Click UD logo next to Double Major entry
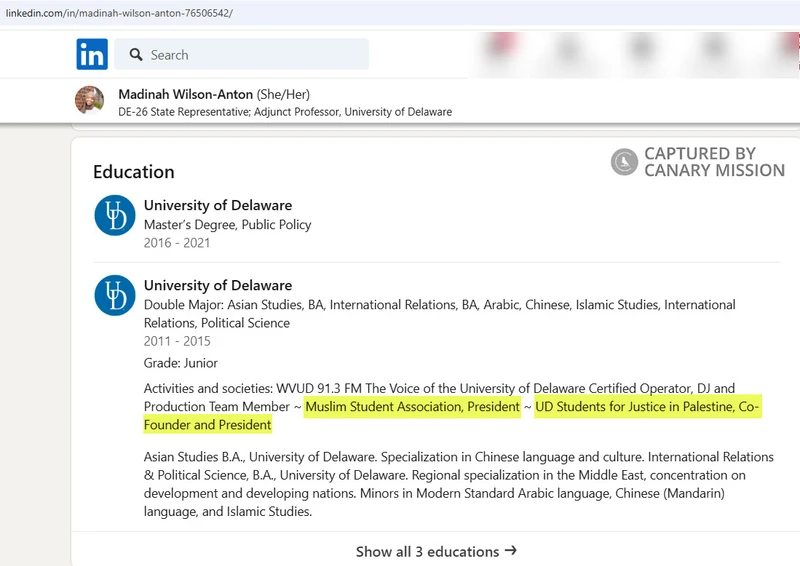The height and width of the screenshot is (566, 800). (x=115, y=296)
